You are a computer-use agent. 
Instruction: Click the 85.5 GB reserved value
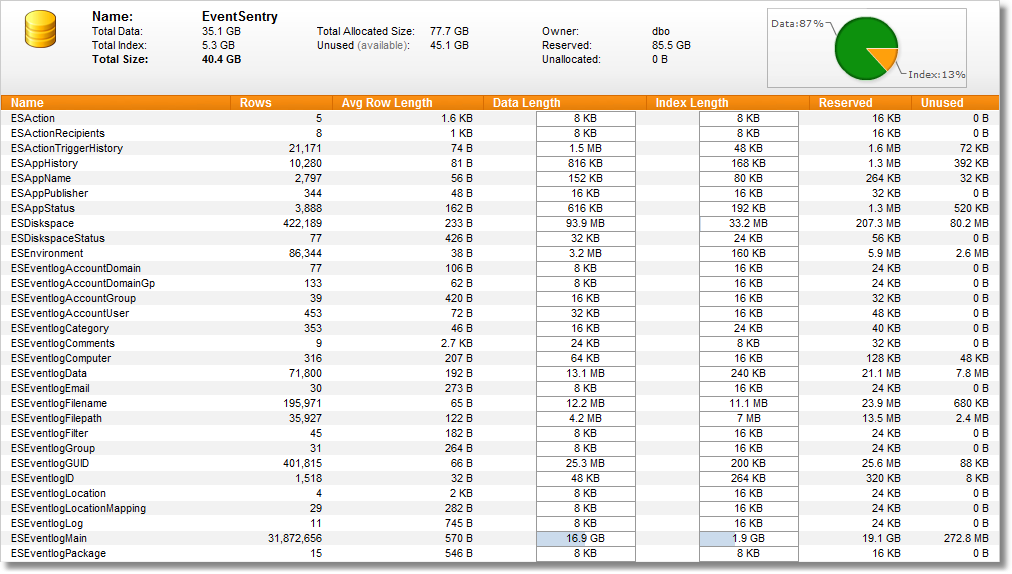(x=671, y=45)
